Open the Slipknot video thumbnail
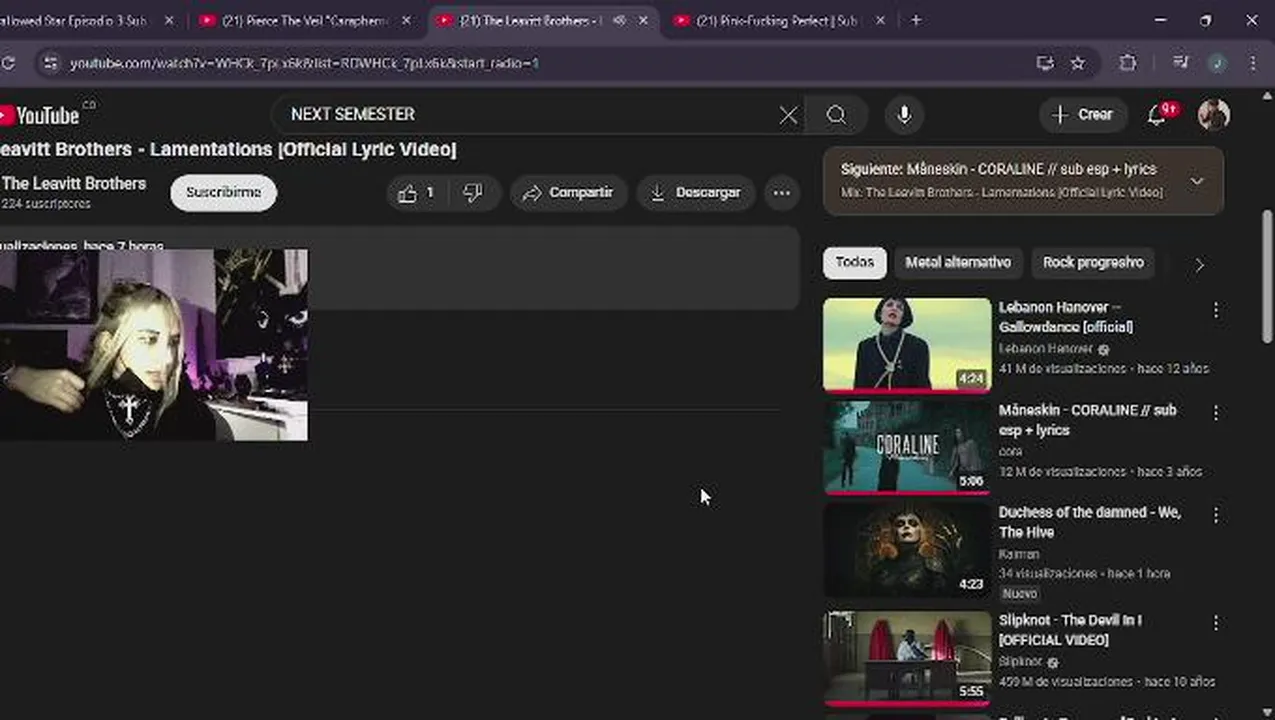This screenshot has height=720, width=1275. pyautogui.click(x=907, y=657)
